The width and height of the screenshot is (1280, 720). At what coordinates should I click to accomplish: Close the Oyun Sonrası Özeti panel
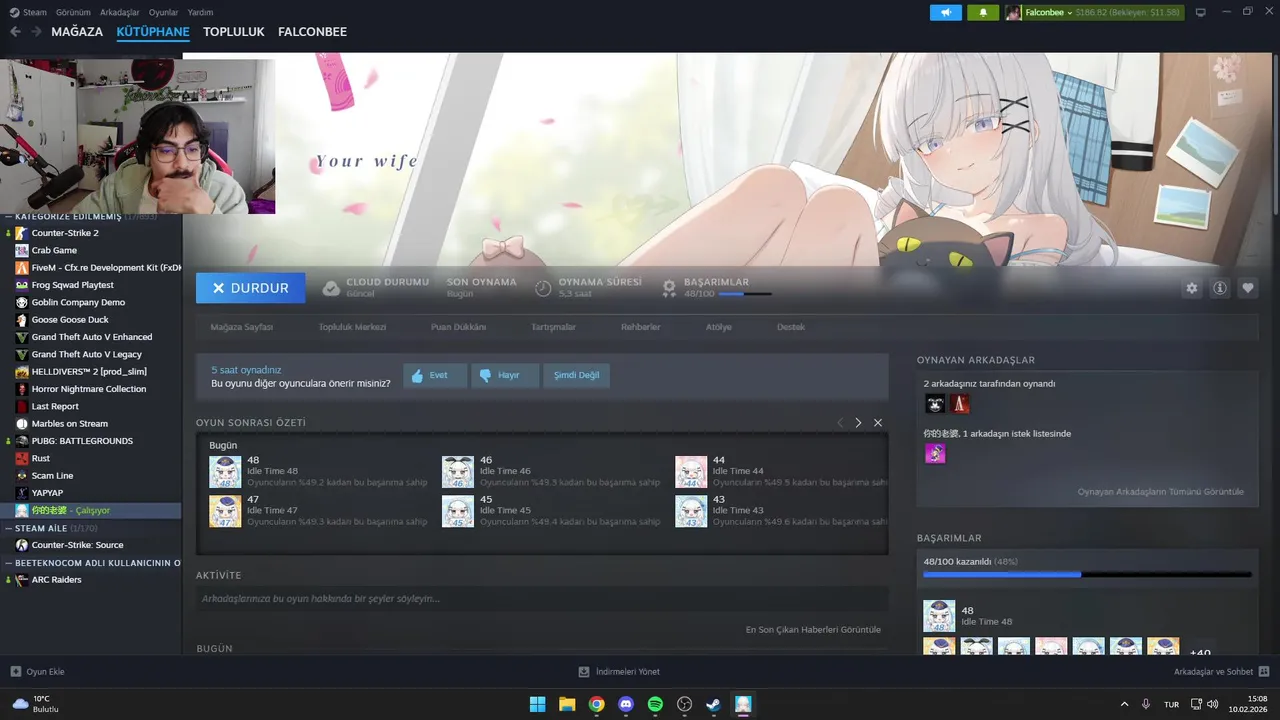pos(878,423)
